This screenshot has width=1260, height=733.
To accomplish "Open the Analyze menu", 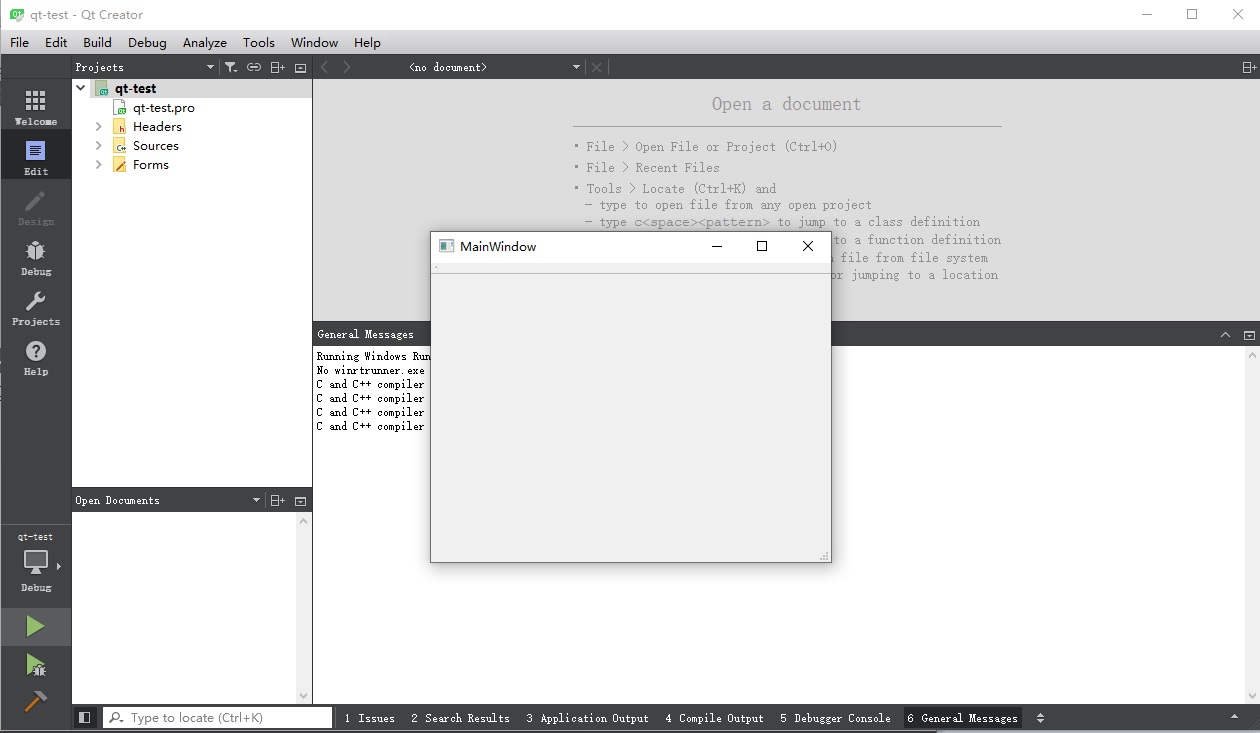I will tap(204, 42).
